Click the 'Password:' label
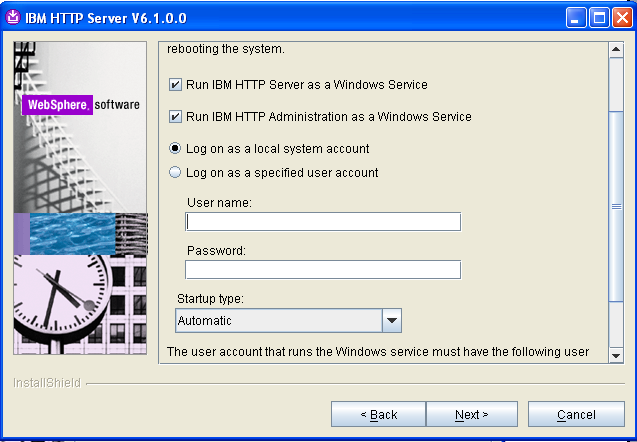The width and height of the screenshot is (637, 442). tap(216, 251)
